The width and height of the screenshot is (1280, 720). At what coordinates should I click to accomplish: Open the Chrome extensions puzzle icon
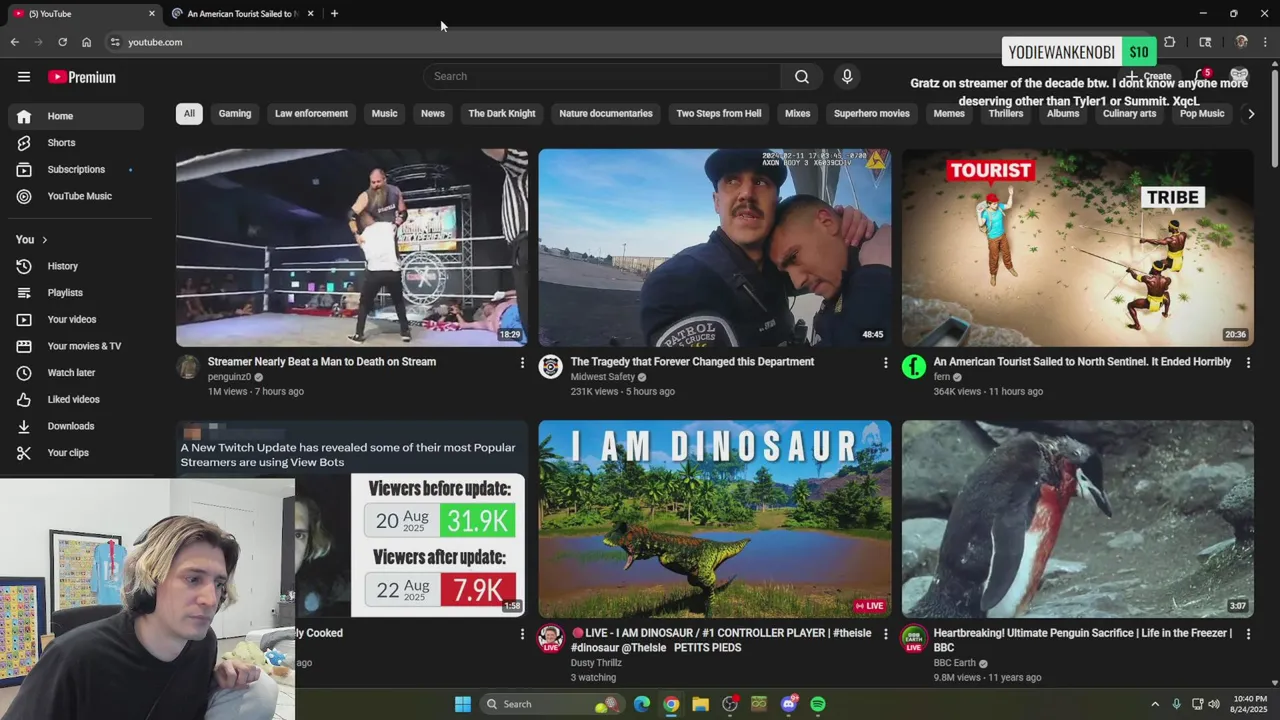[x=1169, y=42]
